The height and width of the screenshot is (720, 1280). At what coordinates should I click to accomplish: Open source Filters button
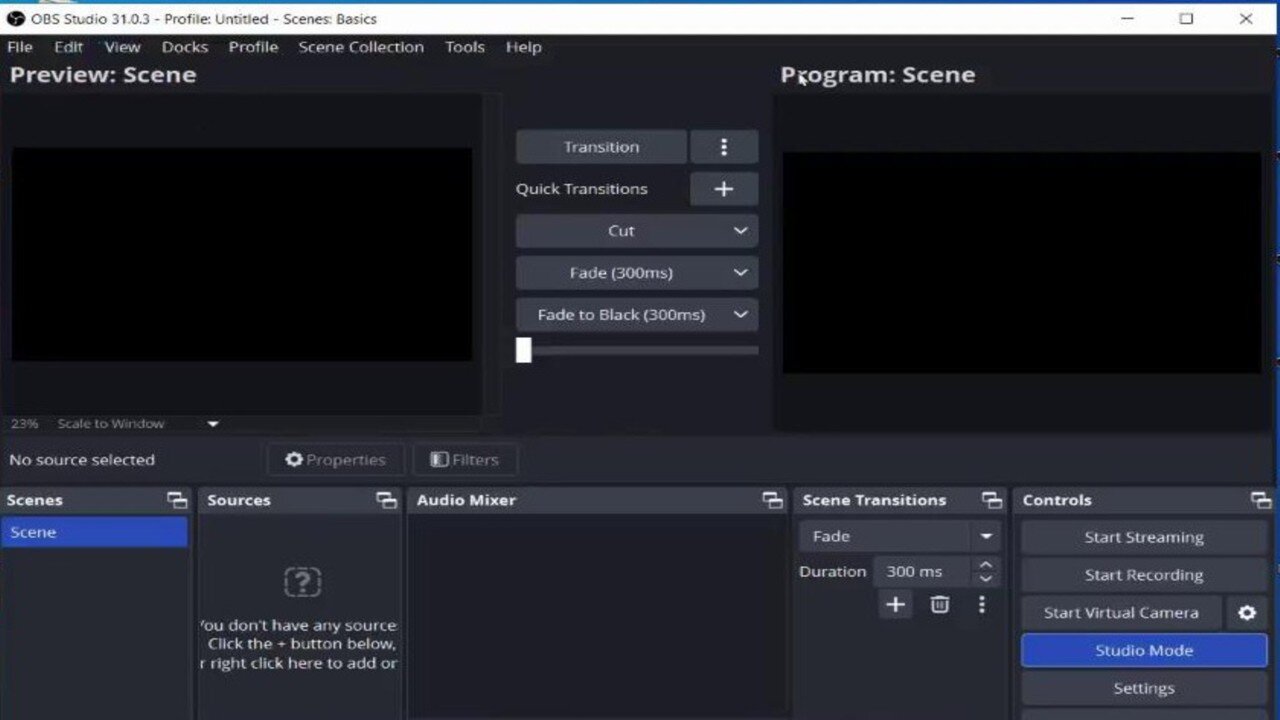465,460
